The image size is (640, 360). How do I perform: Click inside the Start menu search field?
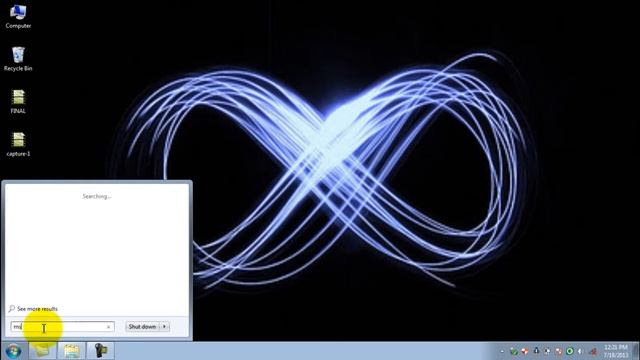tap(62, 327)
